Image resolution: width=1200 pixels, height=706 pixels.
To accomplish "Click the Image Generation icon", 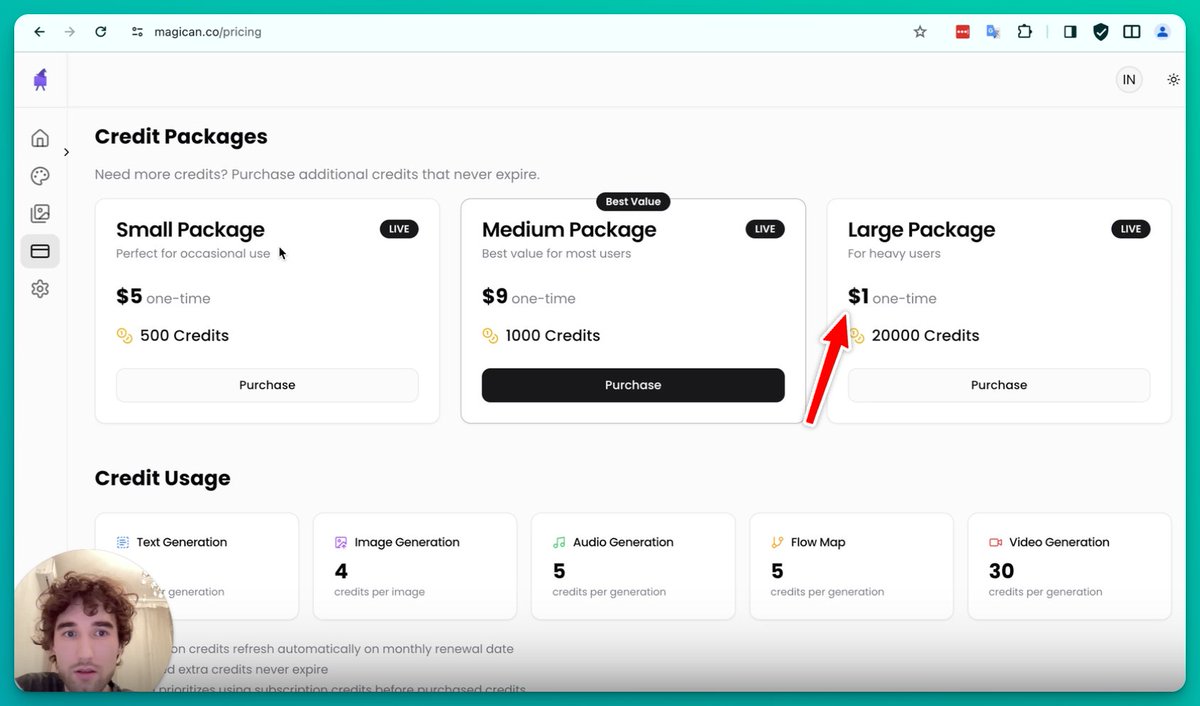I will click(x=341, y=542).
